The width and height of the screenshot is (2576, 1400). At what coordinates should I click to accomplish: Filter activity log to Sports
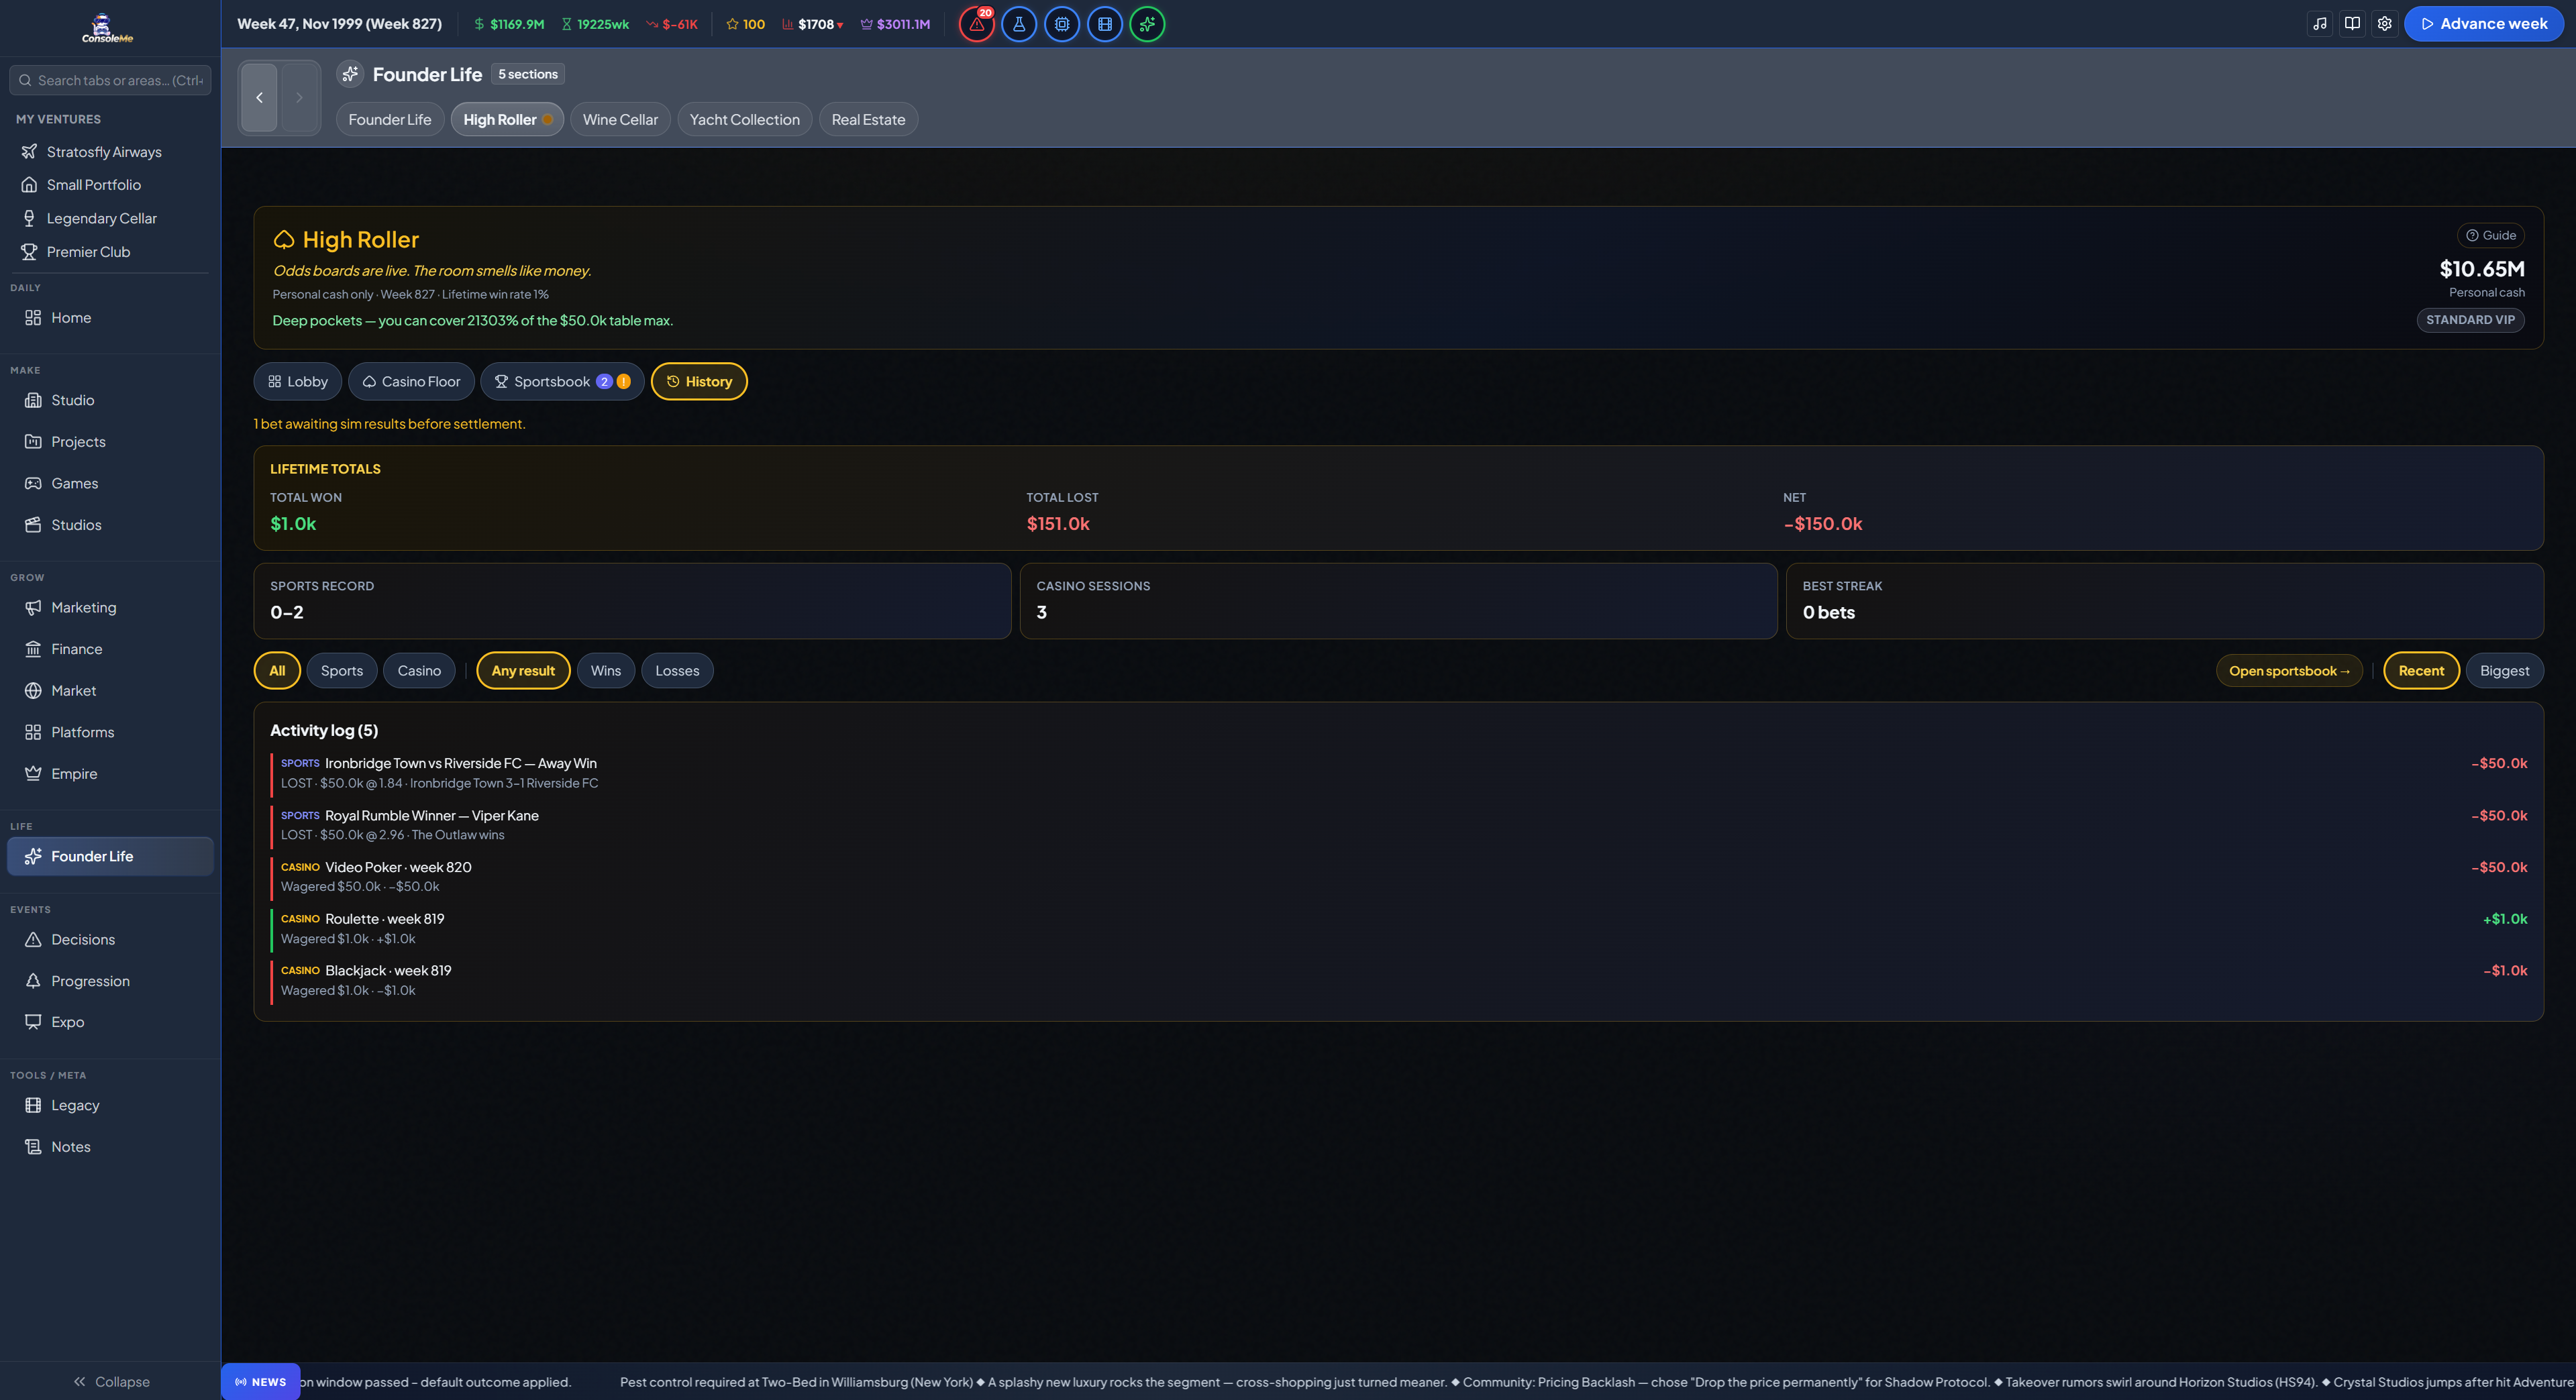(342, 671)
